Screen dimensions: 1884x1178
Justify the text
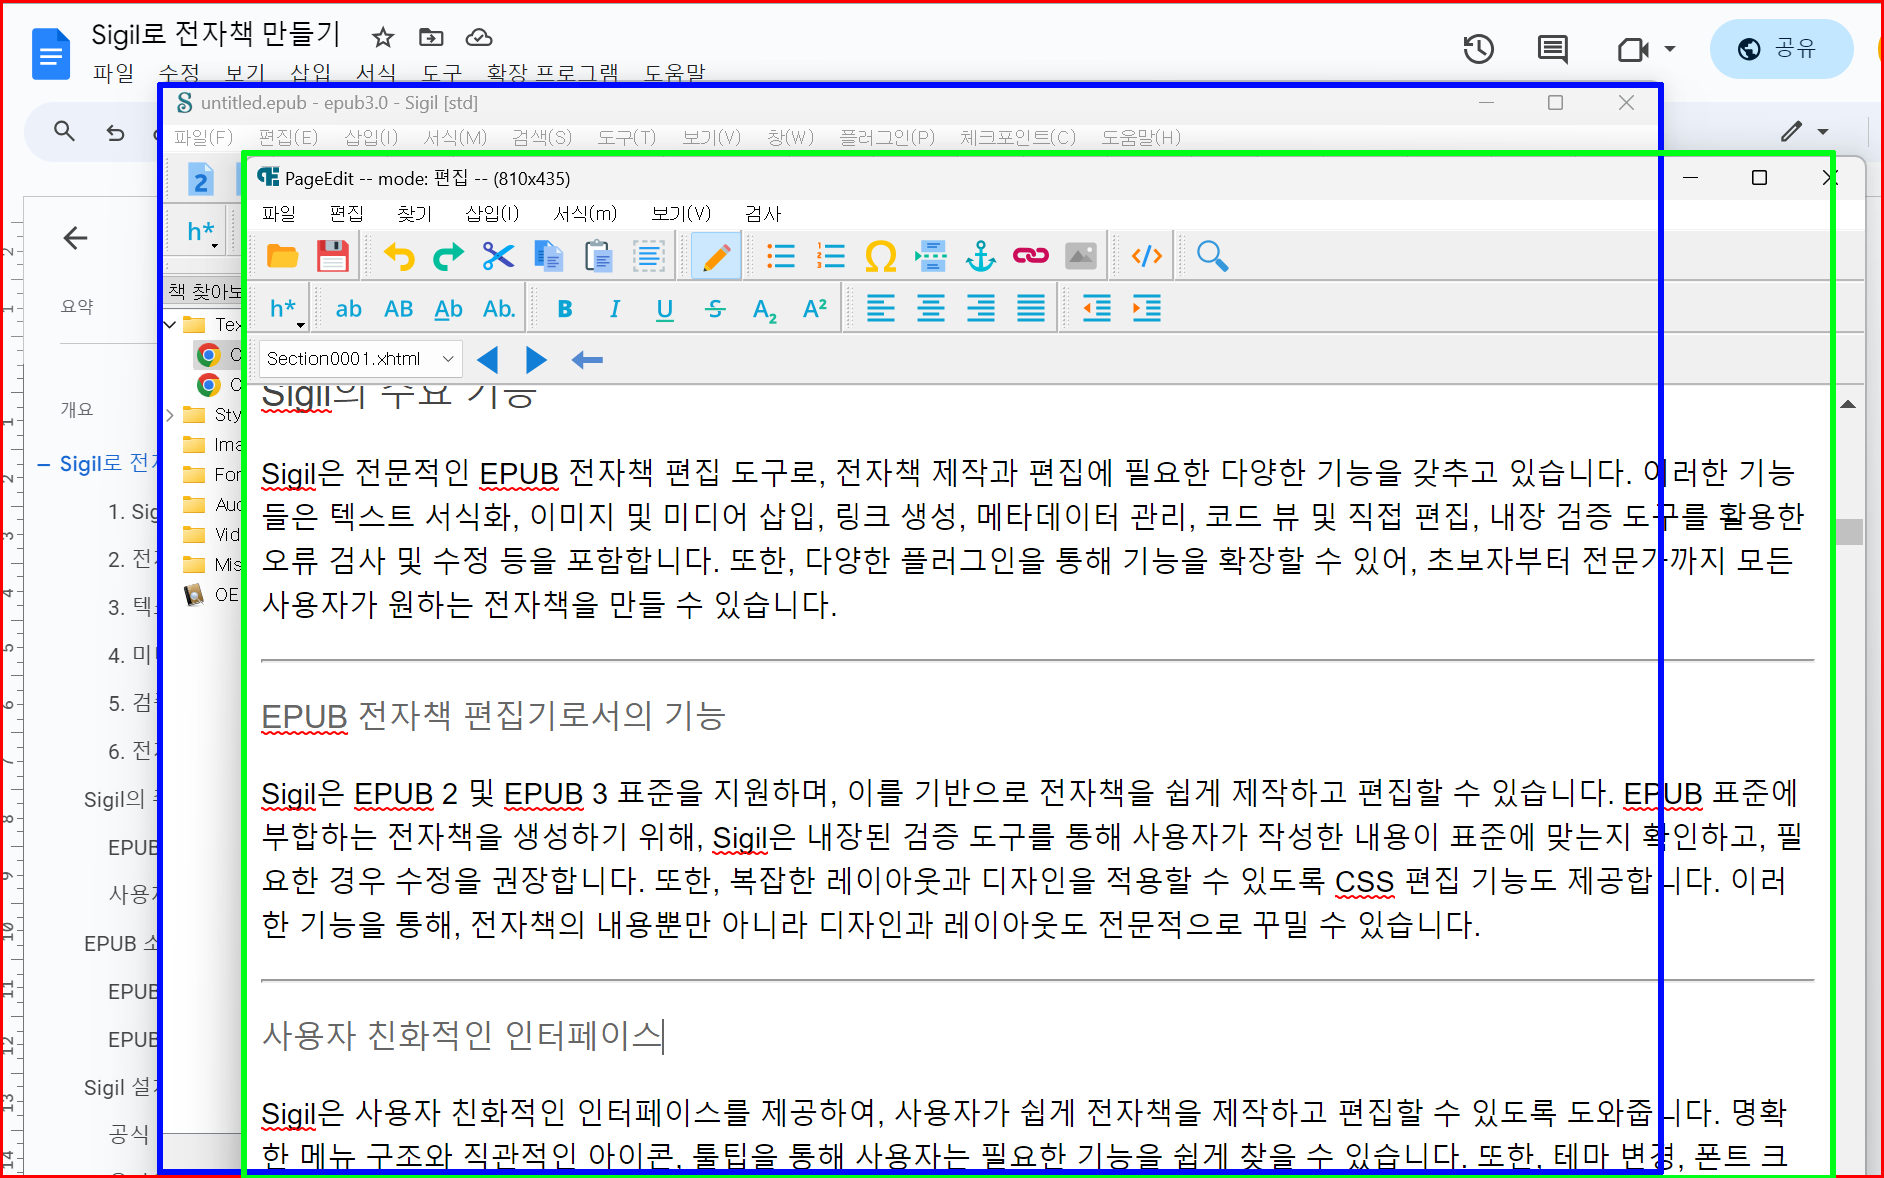(1031, 309)
